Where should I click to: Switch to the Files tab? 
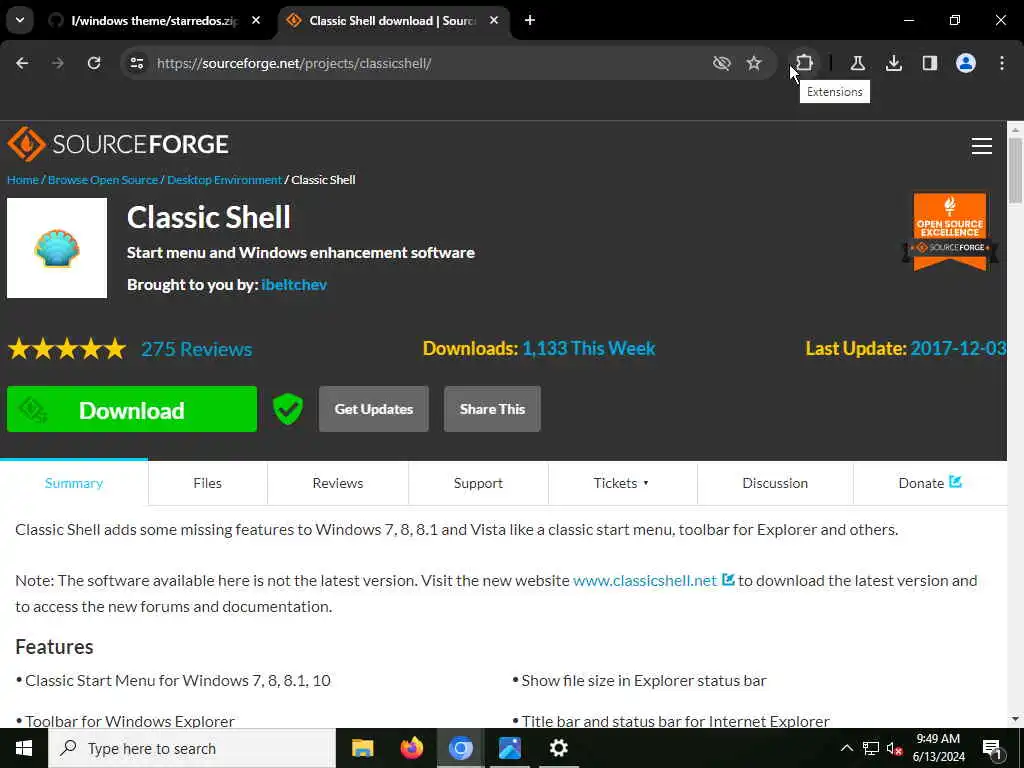tap(208, 483)
